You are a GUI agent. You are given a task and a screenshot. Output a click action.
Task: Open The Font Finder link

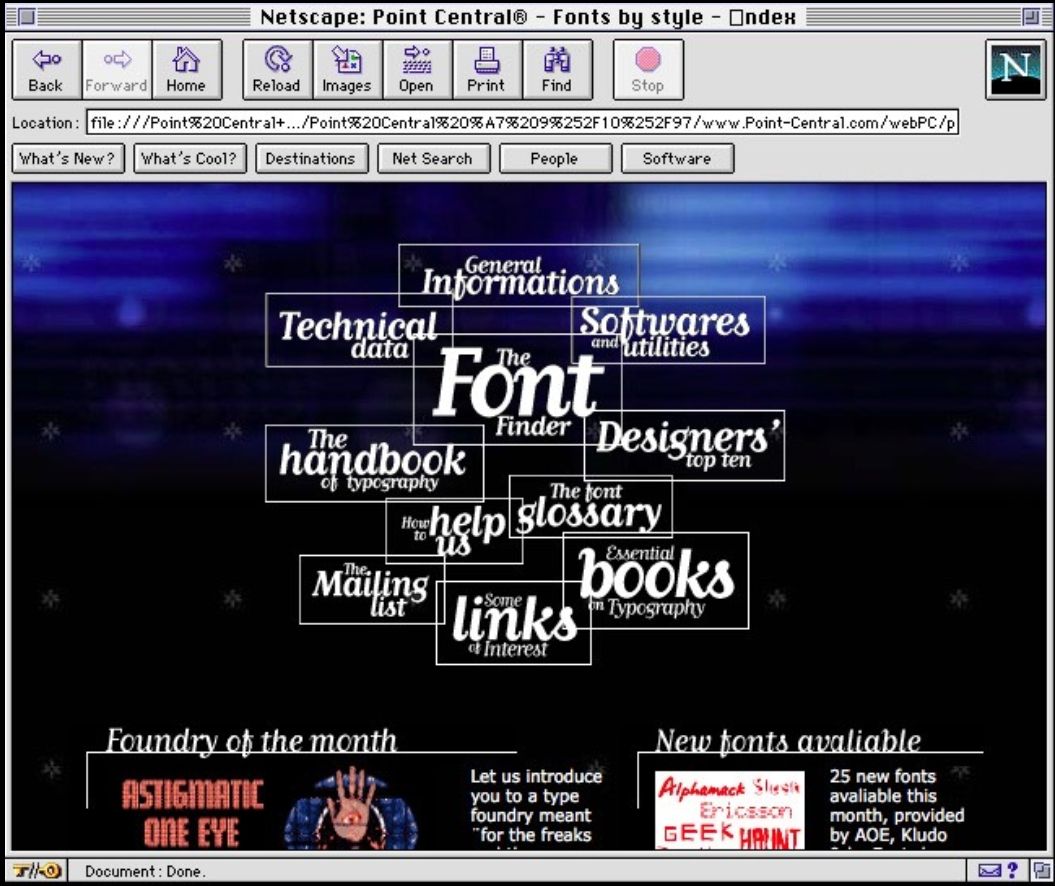517,390
